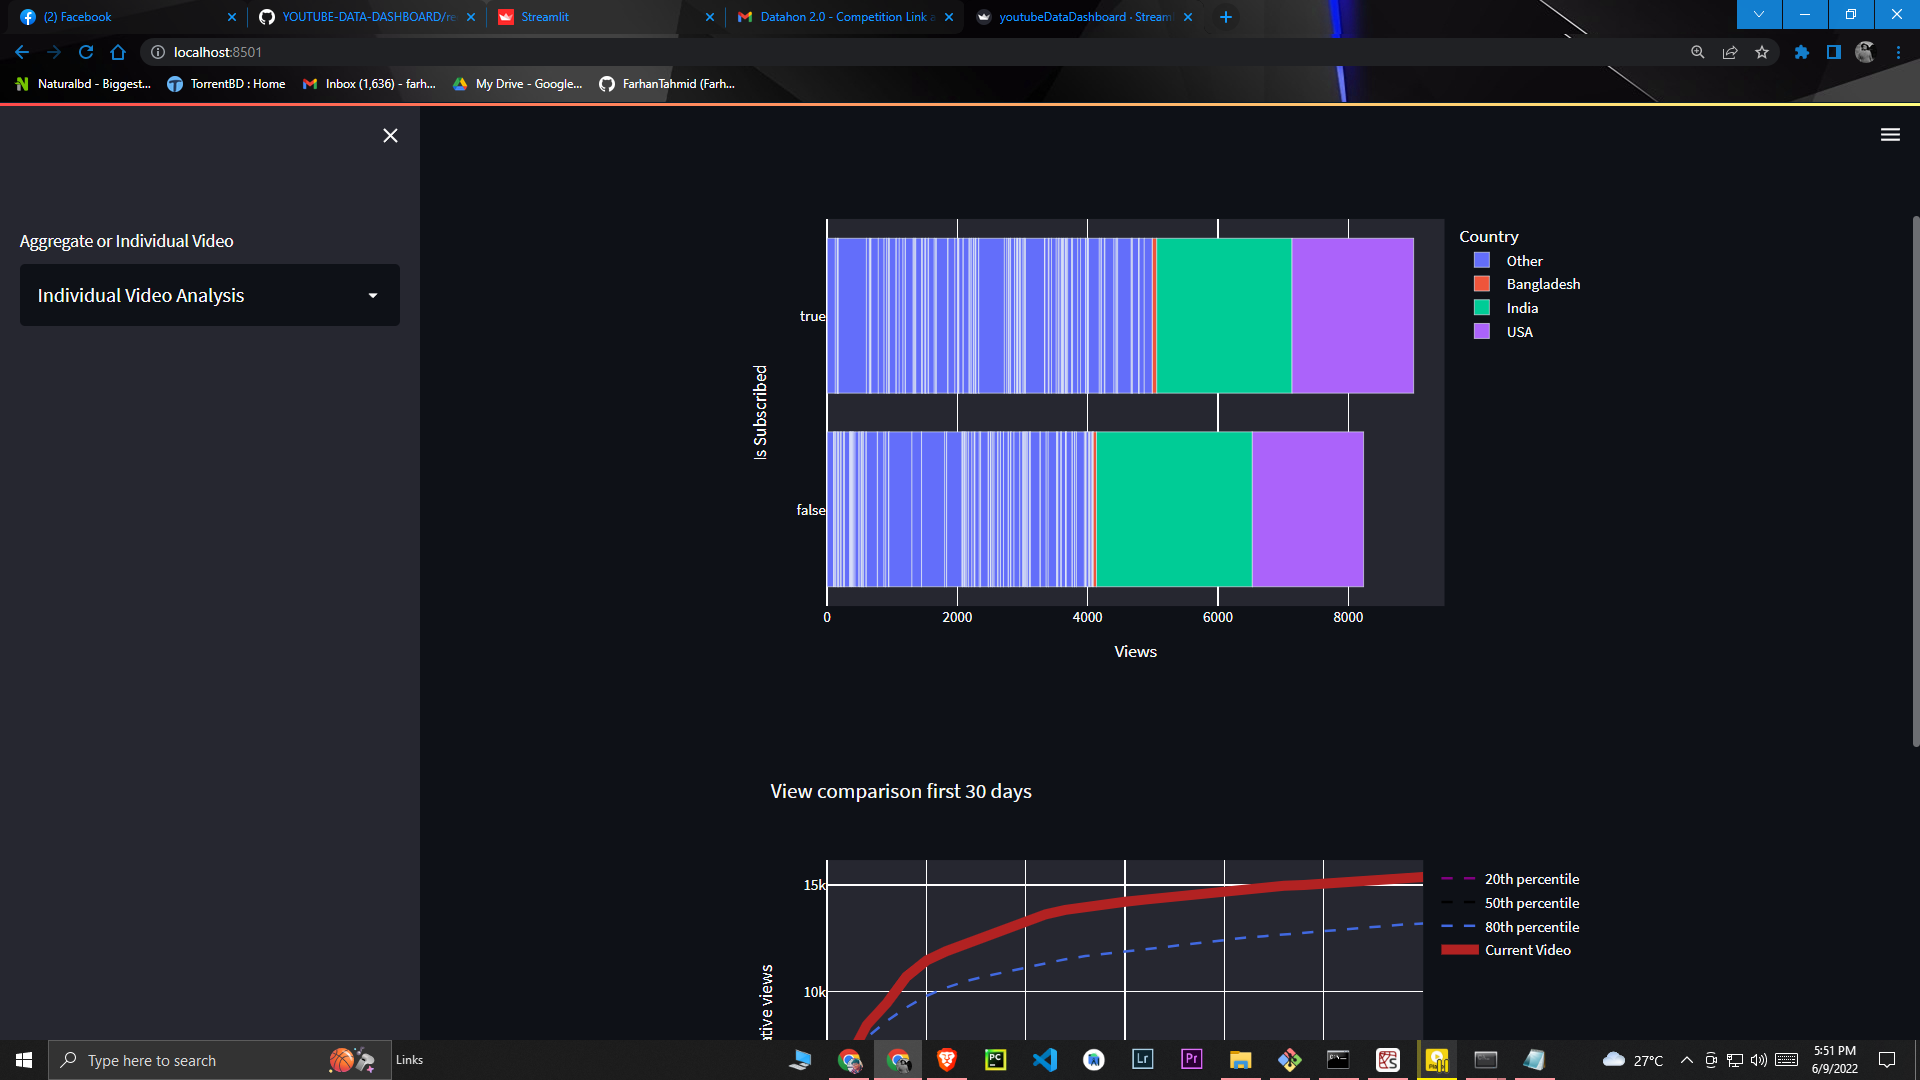
Task: Open the Individual Video Analysis dropdown
Action: 209,295
